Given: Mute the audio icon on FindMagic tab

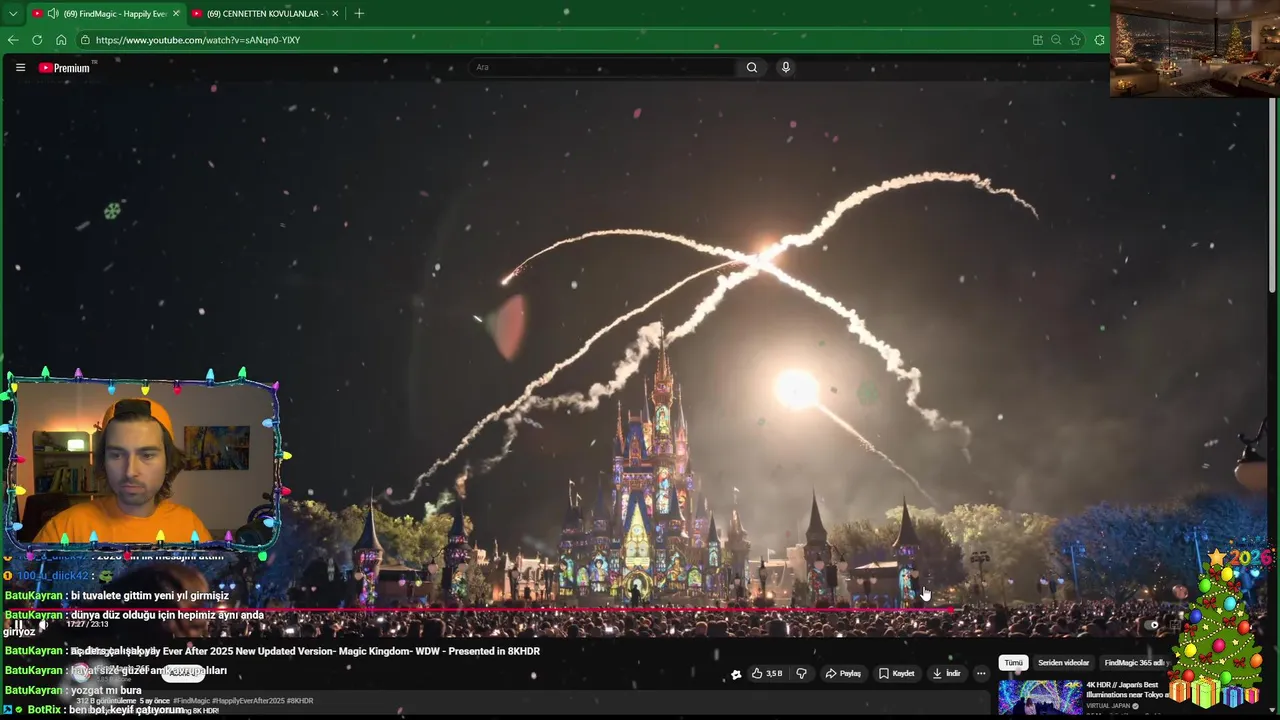Looking at the screenshot, I should click(52, 13).
